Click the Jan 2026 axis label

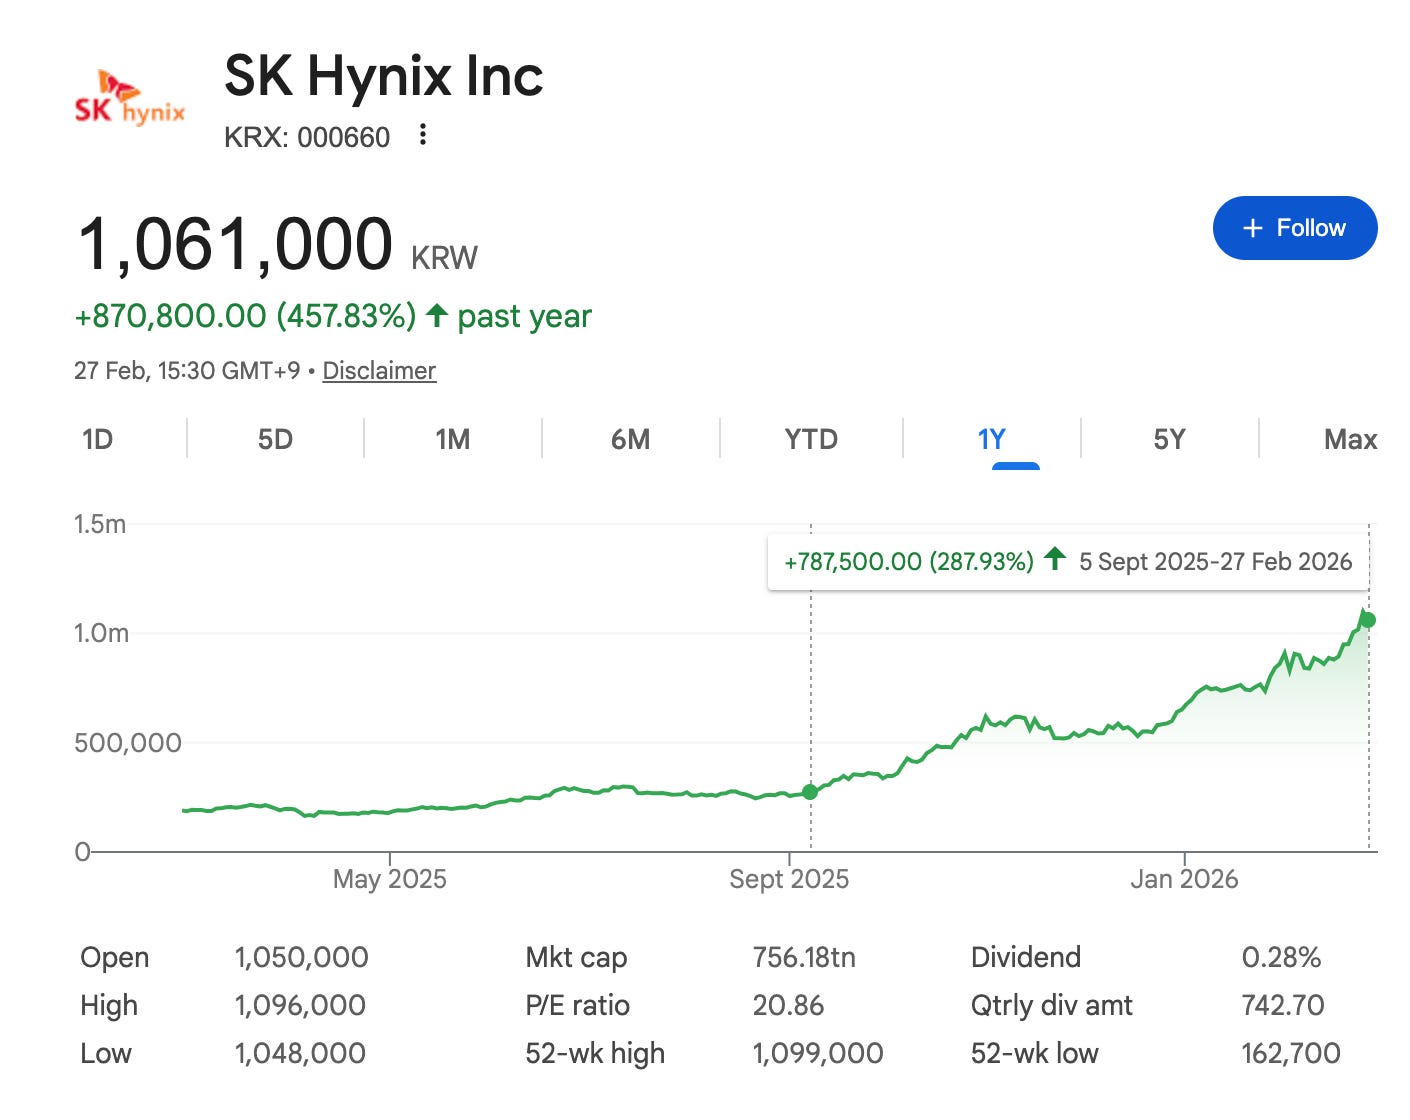click(1184, 879)
